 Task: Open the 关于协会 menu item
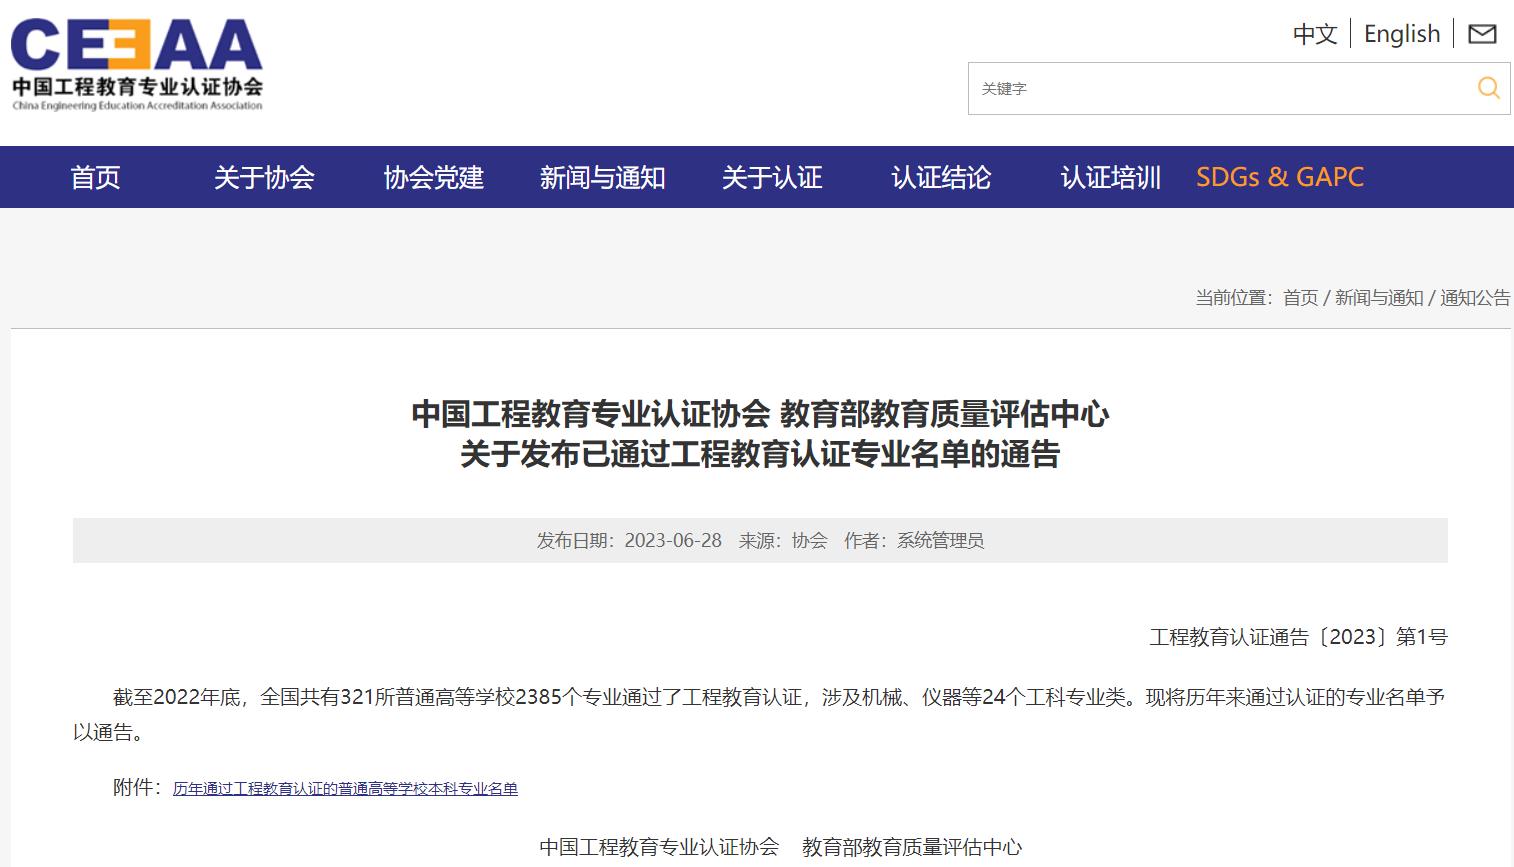(x=264, y=177)
